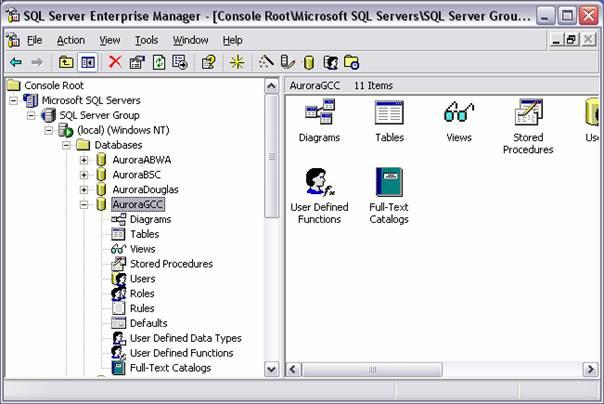This screenshot has height=404, width=604.
Task: Select Diagrams node in the tree
Action: click(x=150, y=219)
